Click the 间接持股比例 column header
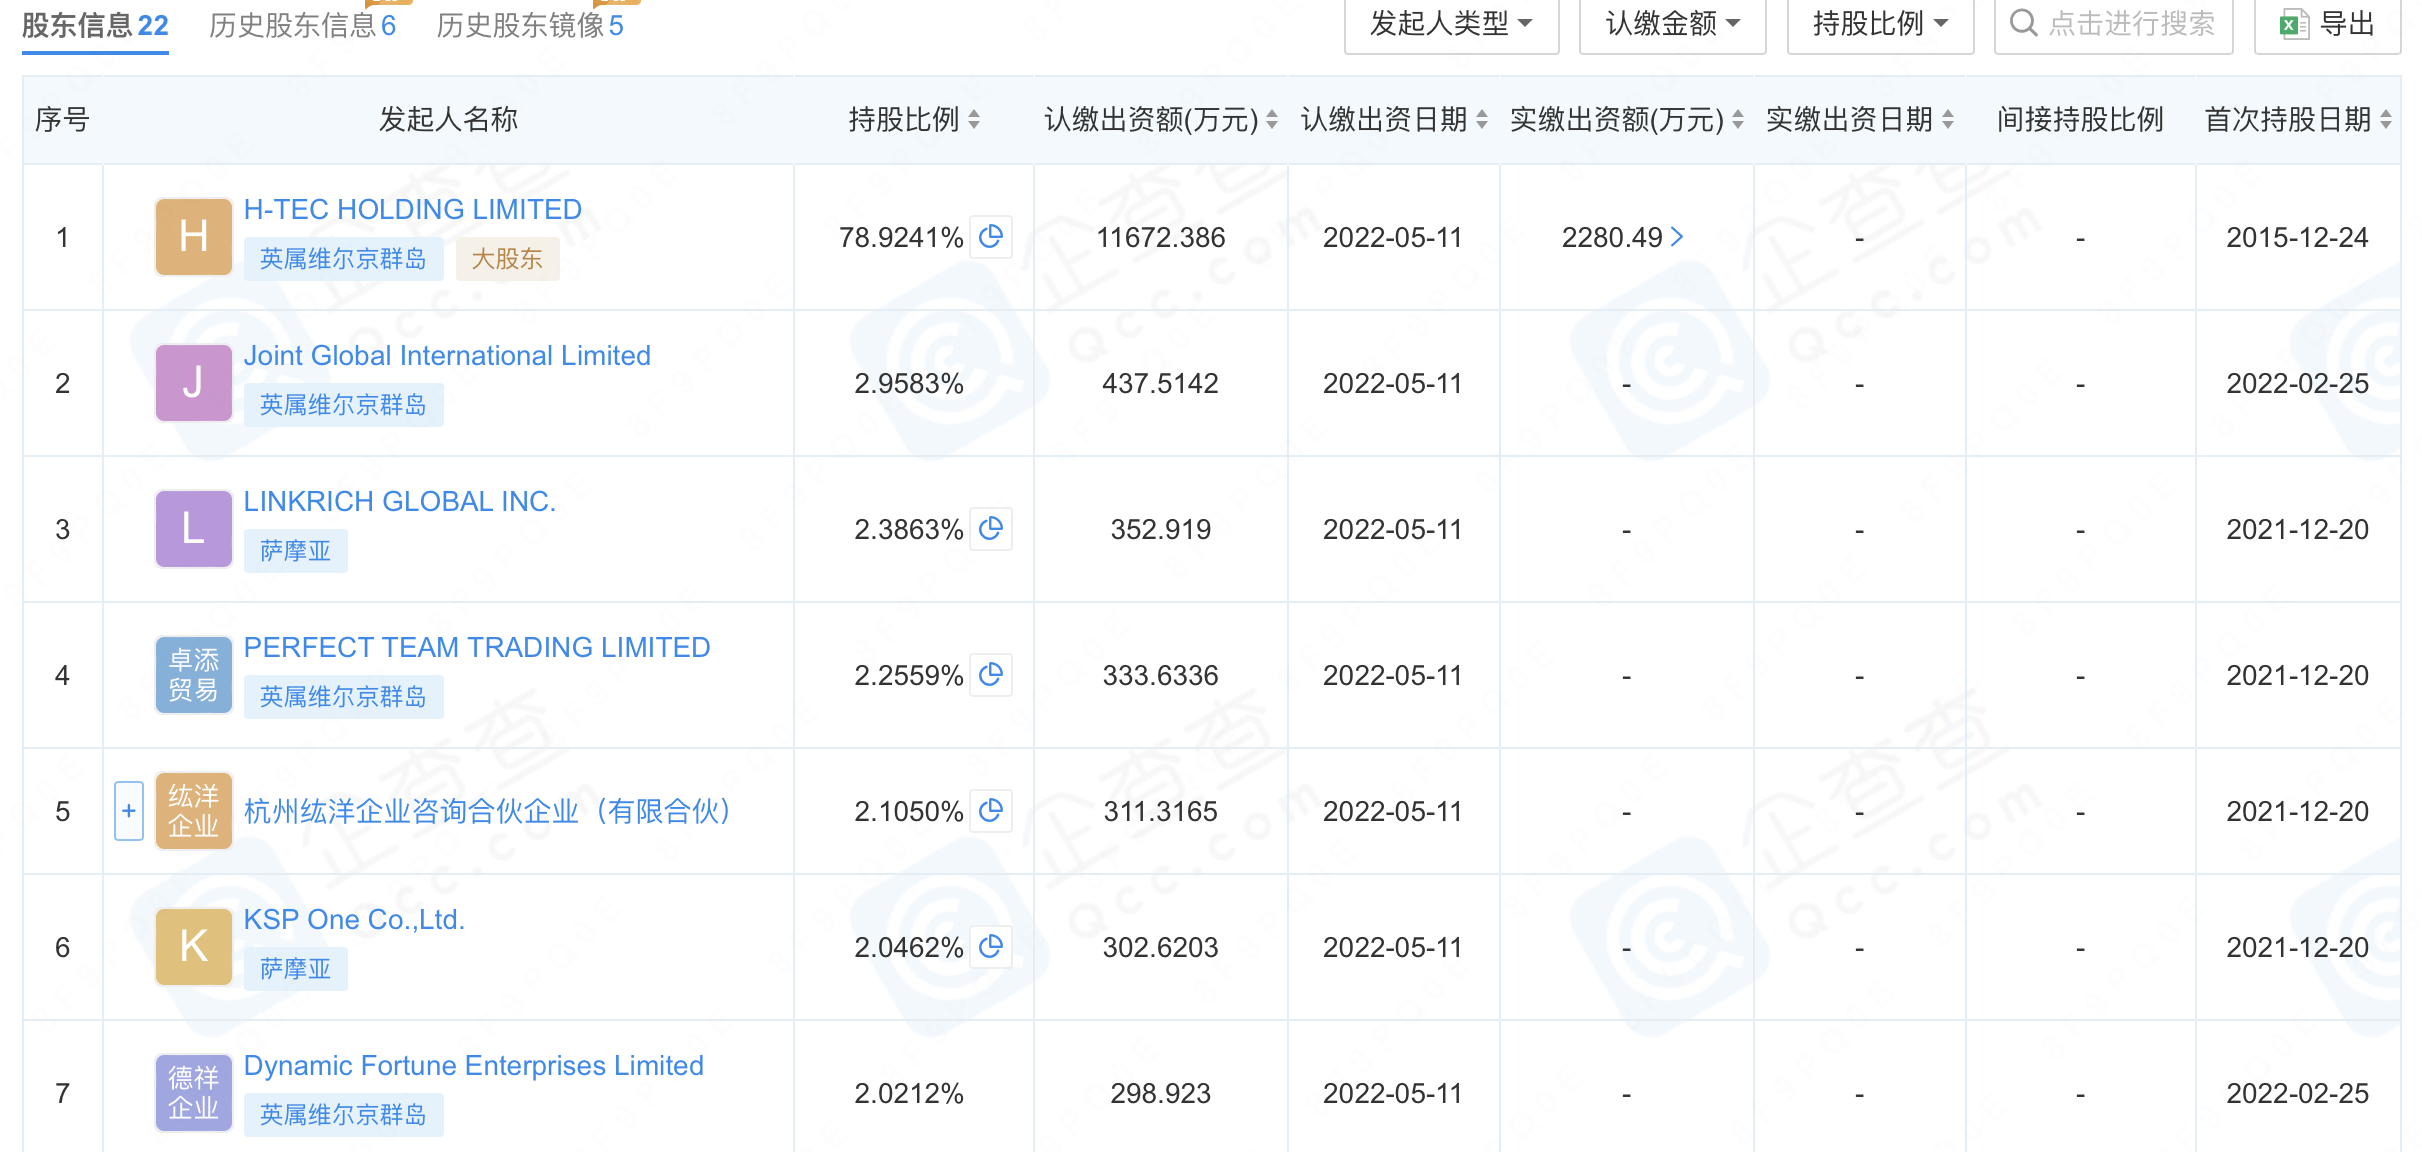The height and width of the screenshot is (1152, 2422). (x=2080, y=120)
